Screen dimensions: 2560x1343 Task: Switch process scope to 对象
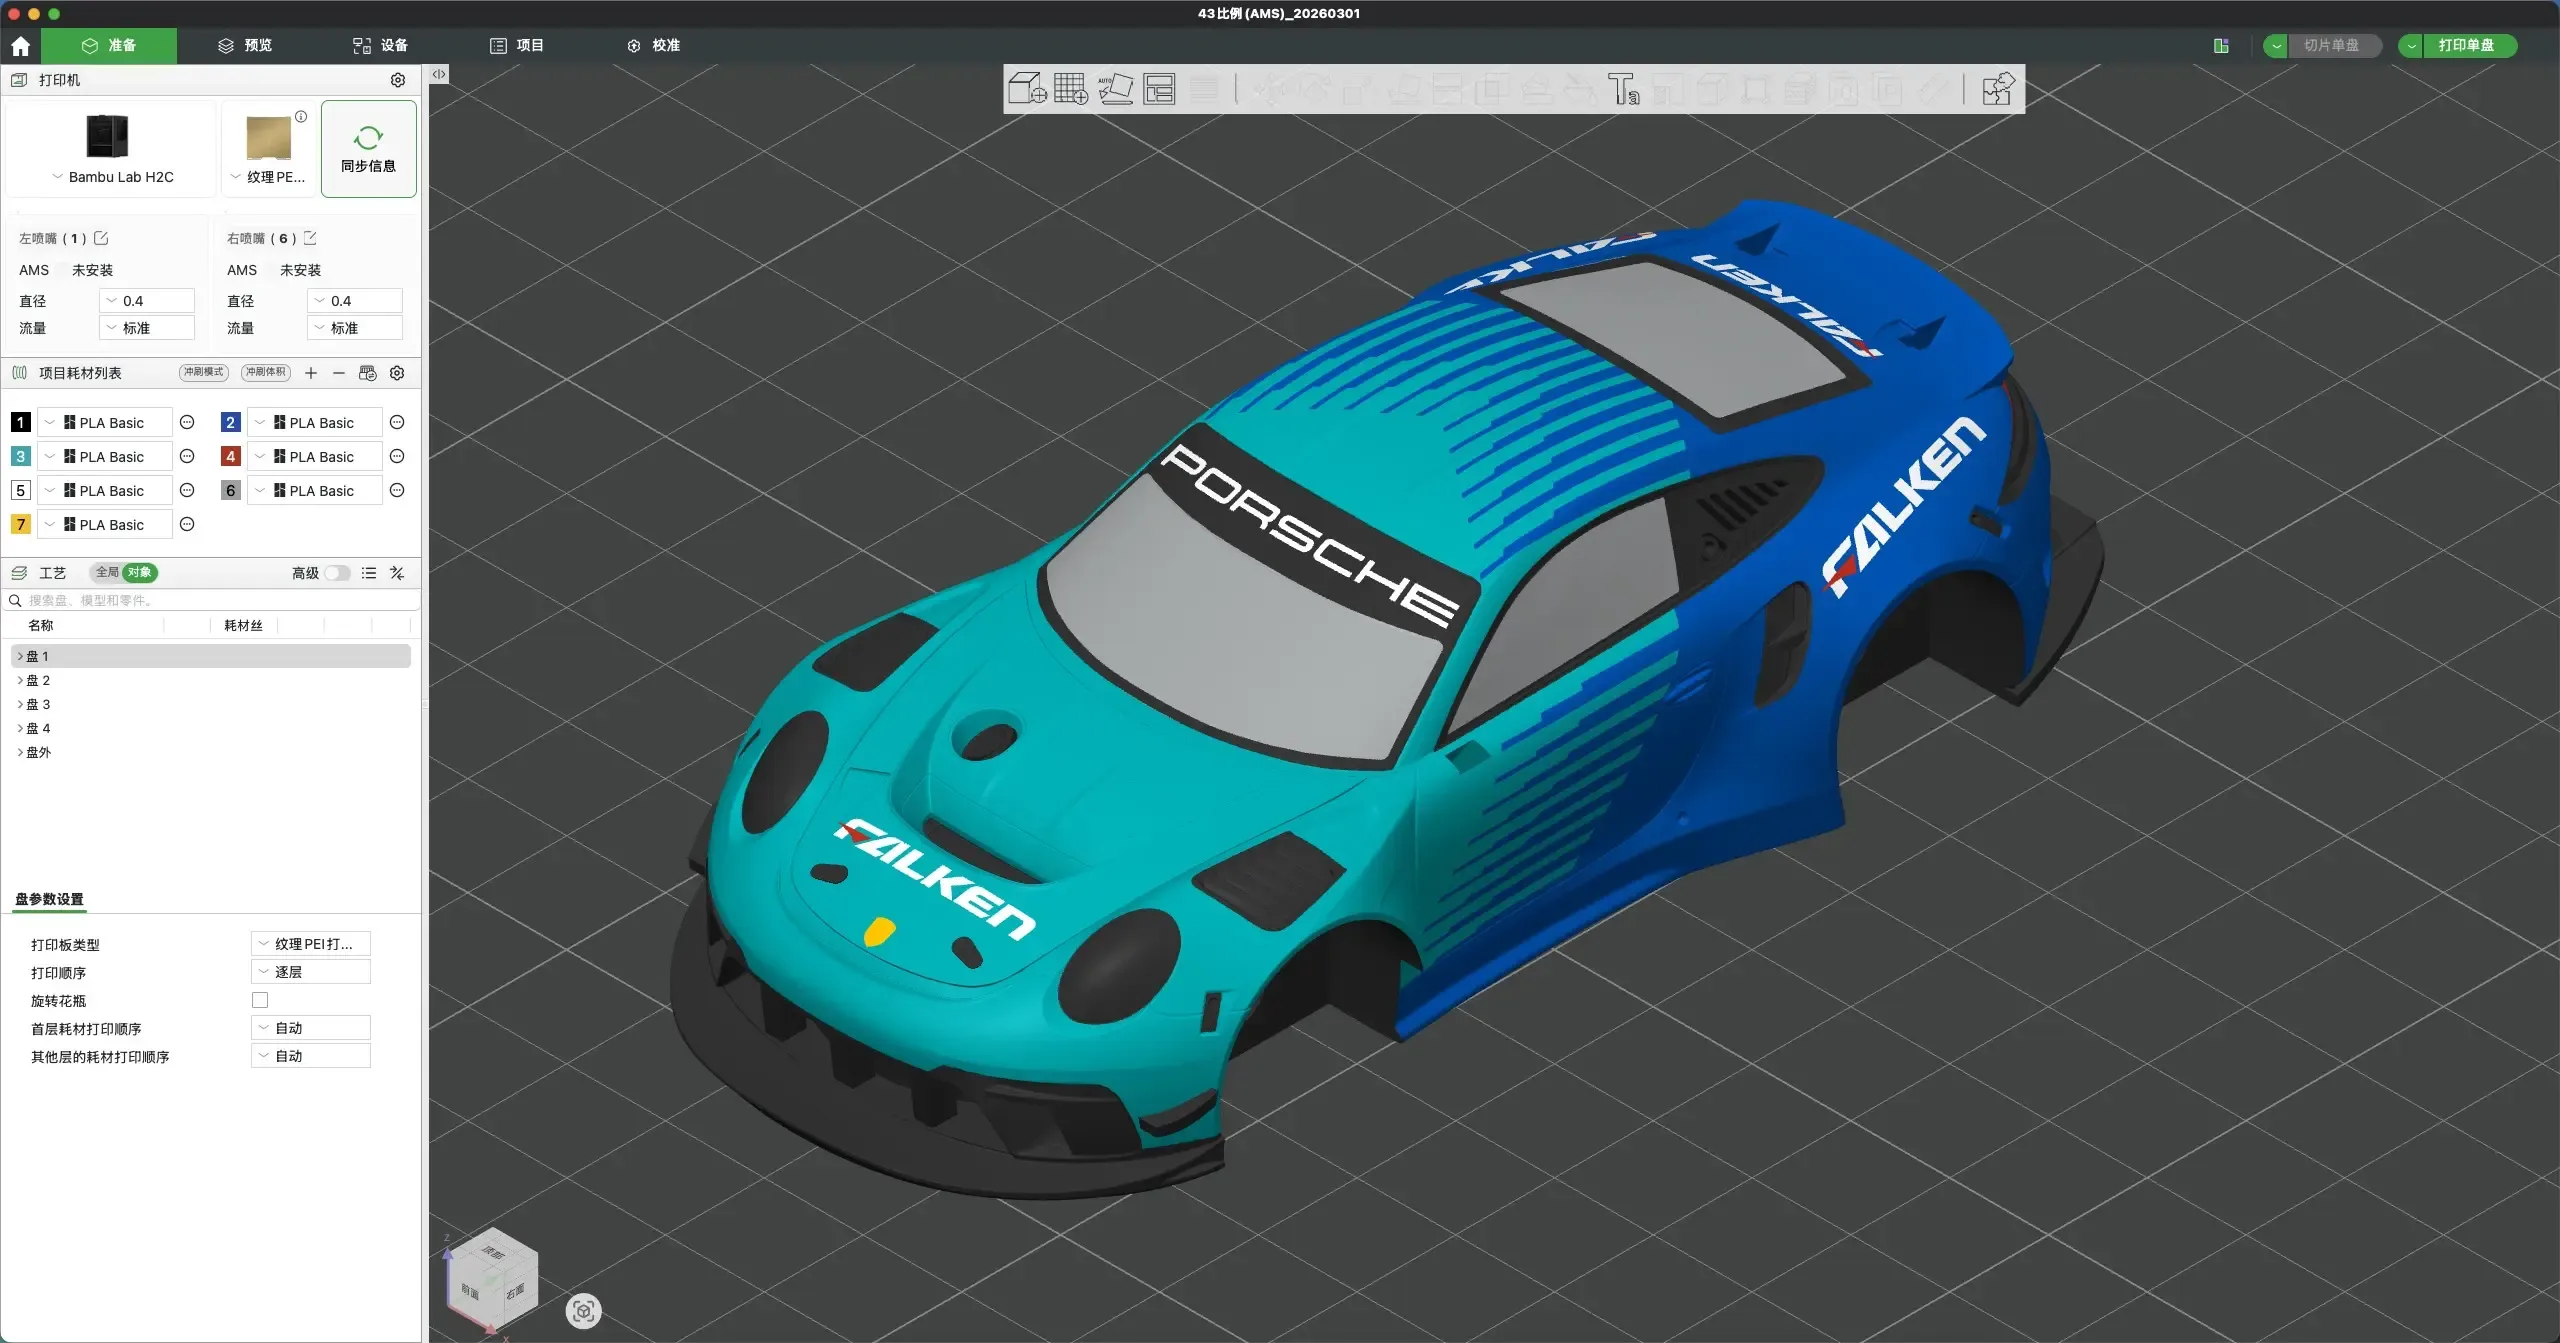139,573
